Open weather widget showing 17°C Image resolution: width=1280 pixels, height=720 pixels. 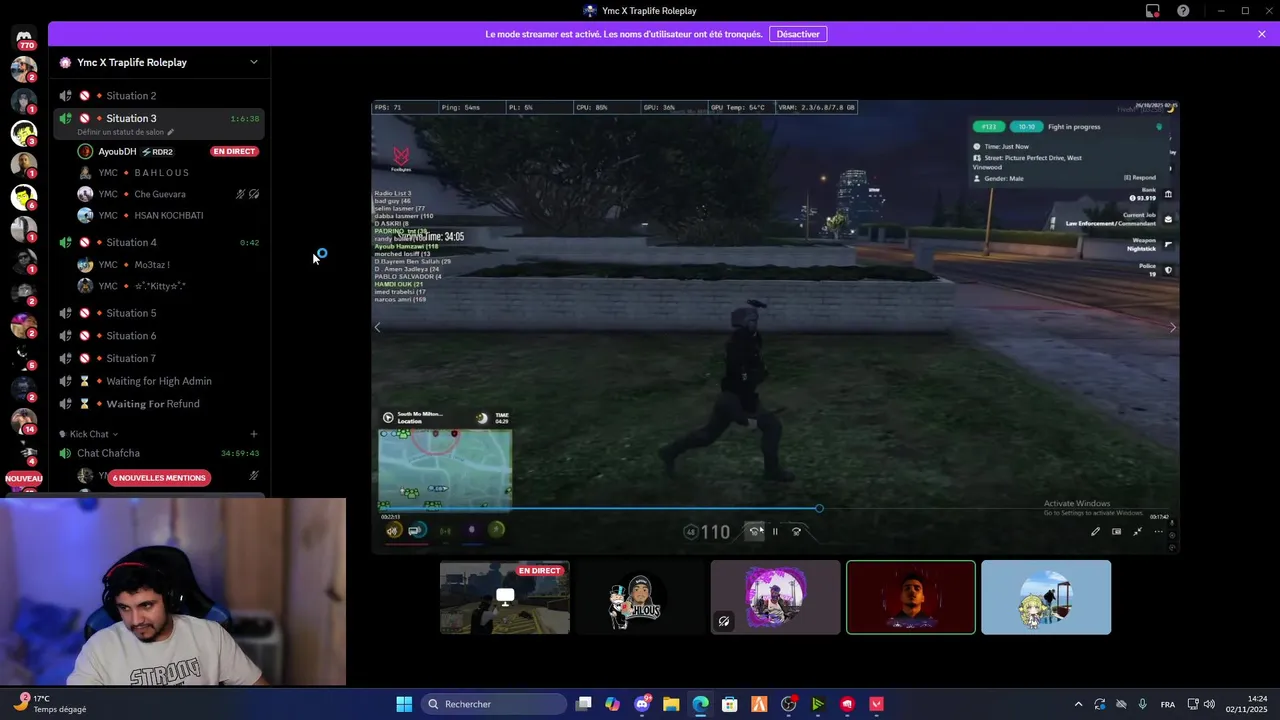50,704
